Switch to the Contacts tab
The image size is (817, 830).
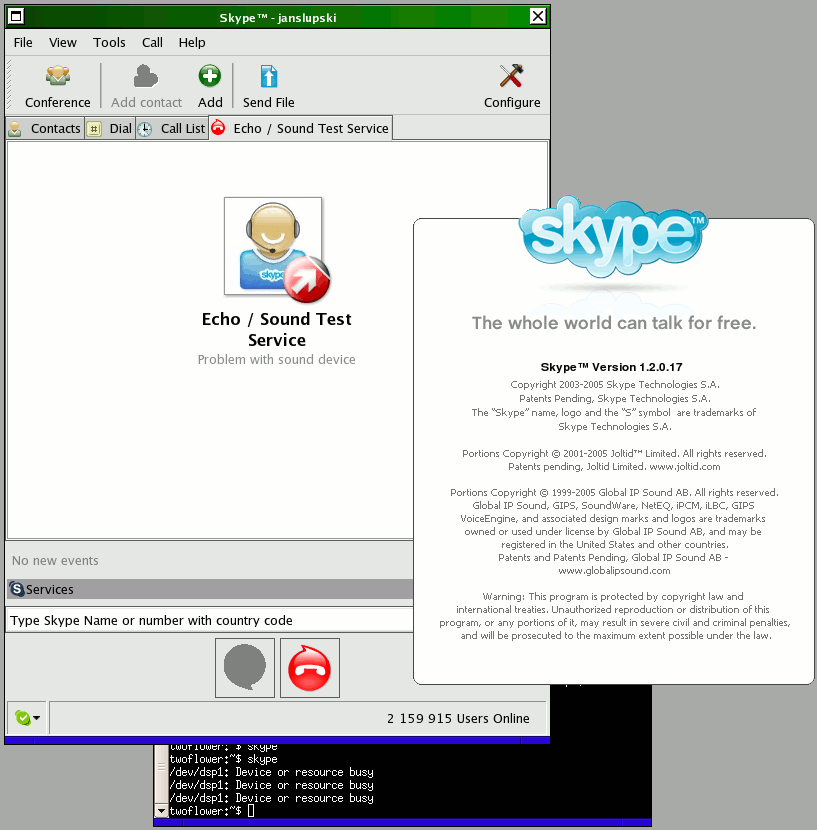[45, 128]
